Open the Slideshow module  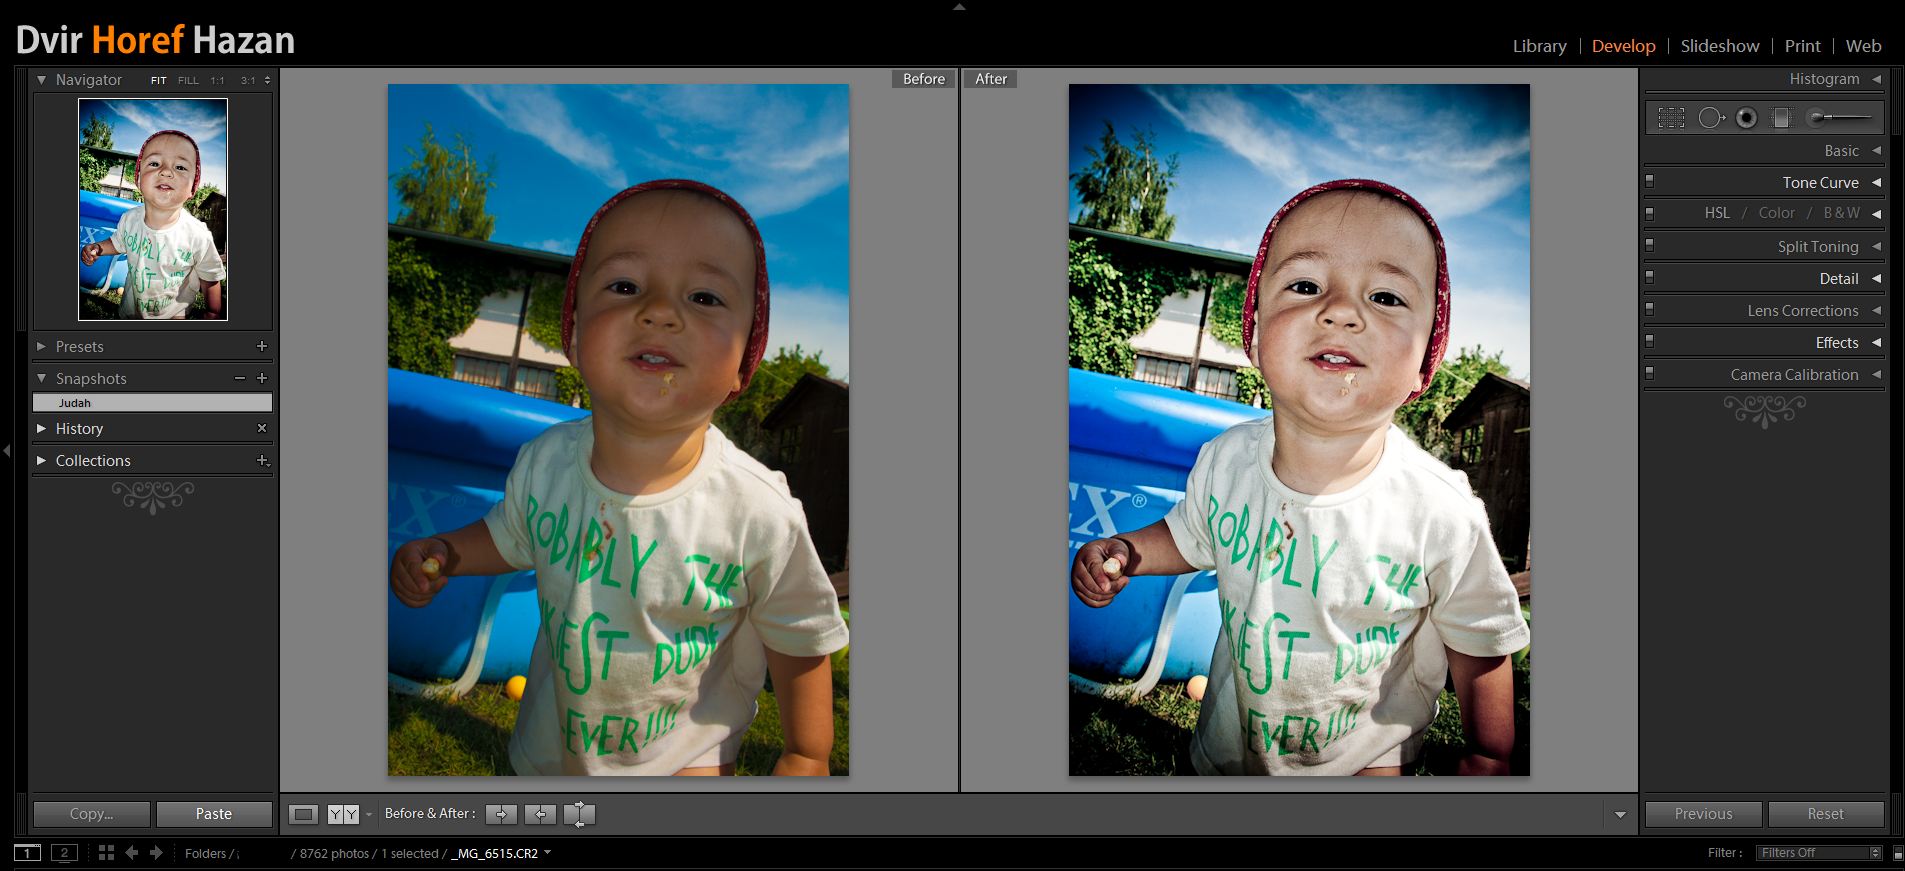(1719, 46)
